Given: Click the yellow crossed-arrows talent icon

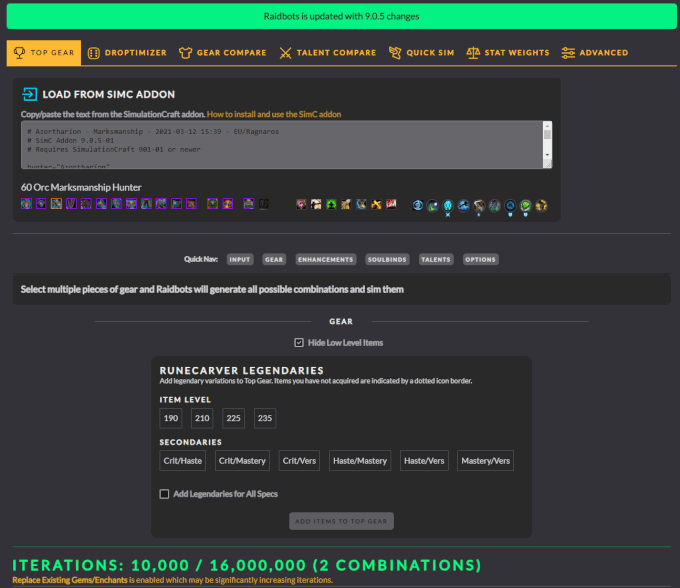Looking at the screenshot, I should pos(376,204).
